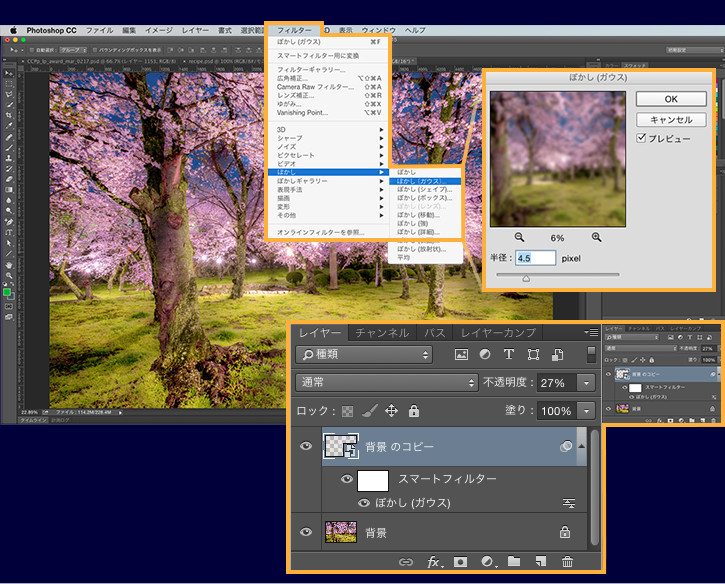Viewport: 725px width, 584px height.
Task: Select the Crop tool in the toolbox
Action: (x=9, y=116)
